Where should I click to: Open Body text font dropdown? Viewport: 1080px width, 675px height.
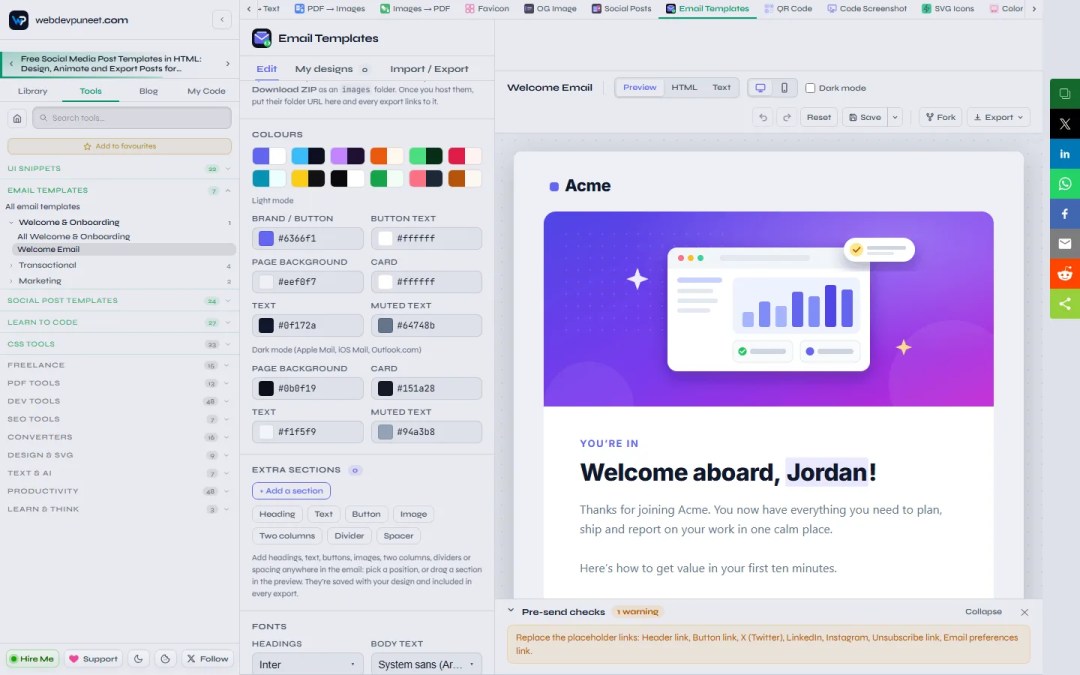[426, 664]
